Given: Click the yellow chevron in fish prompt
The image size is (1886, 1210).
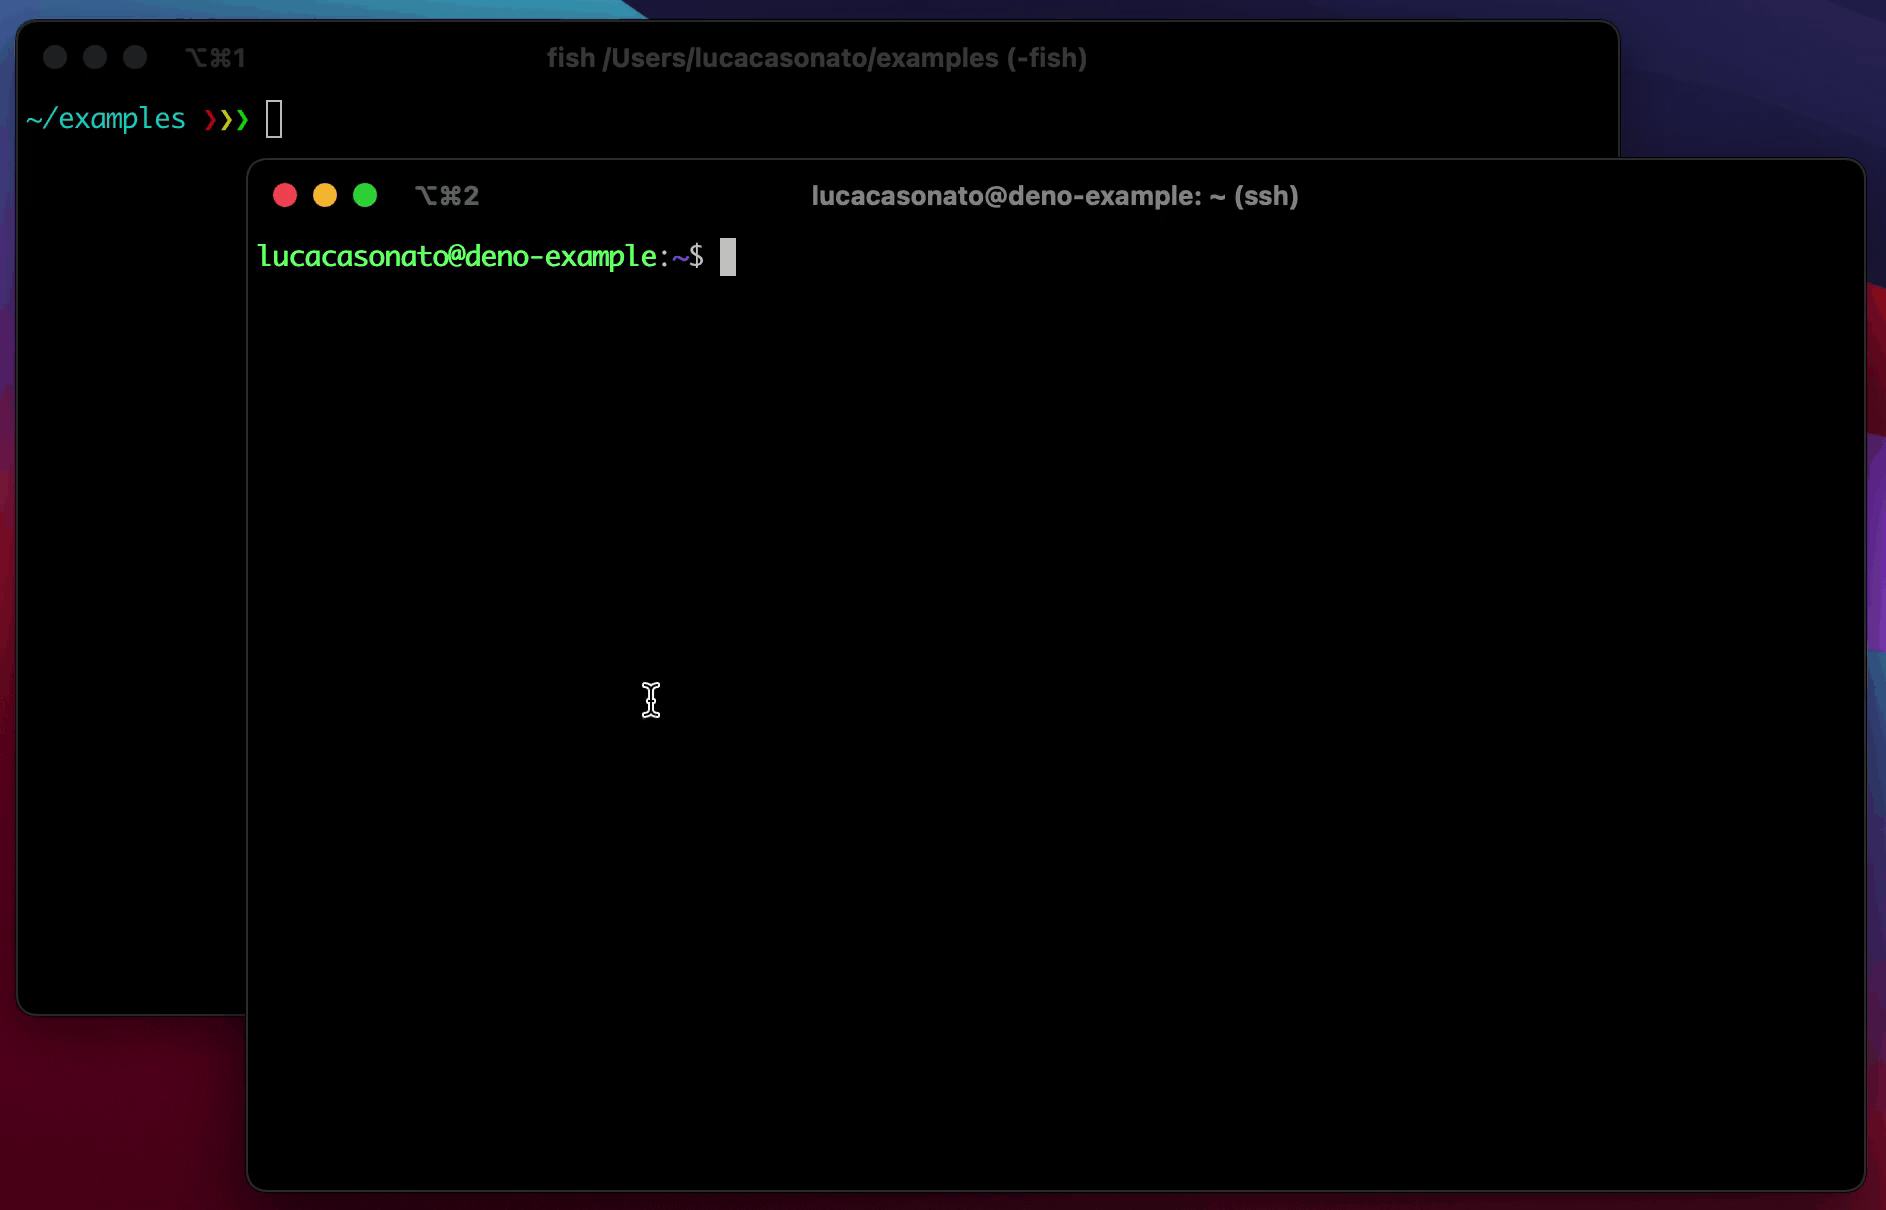Looking at the screenshot, I should click(x=226, y=120).
